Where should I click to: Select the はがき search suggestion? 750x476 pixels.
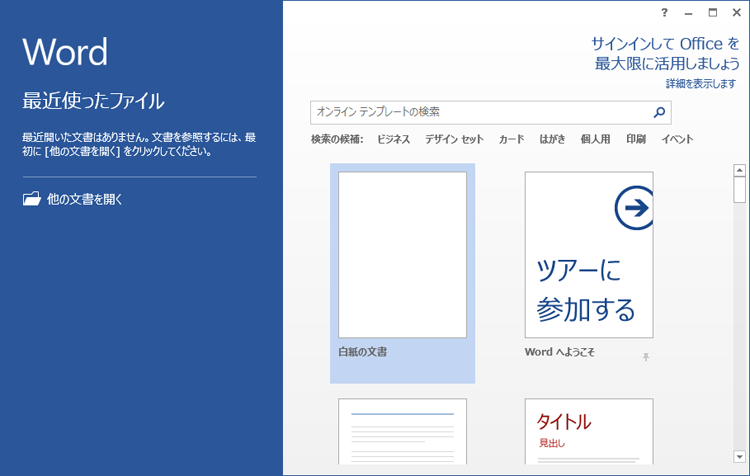tap(552, 139)
